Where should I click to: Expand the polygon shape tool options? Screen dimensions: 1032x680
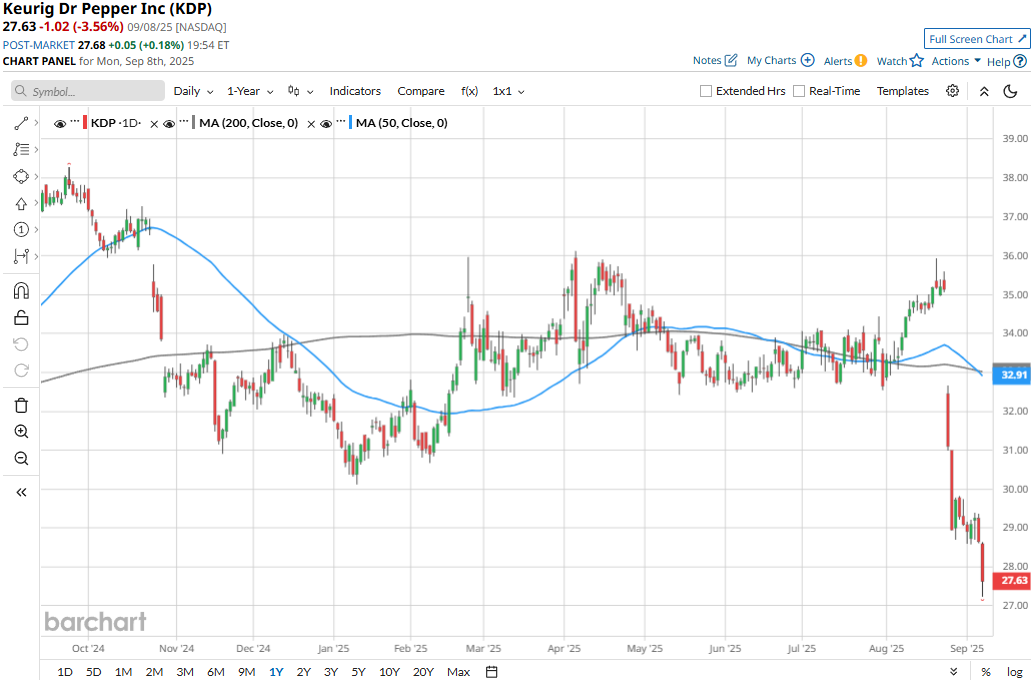click(x=36, y=176)
